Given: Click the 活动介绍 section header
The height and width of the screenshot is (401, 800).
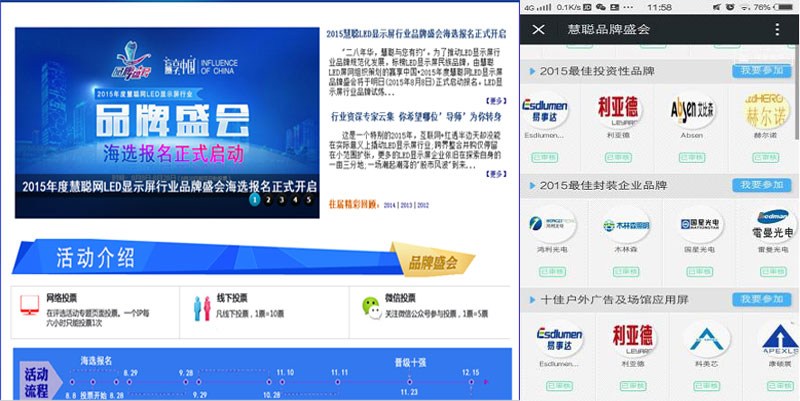Looking at the screenshot, I should coord(95,258).
